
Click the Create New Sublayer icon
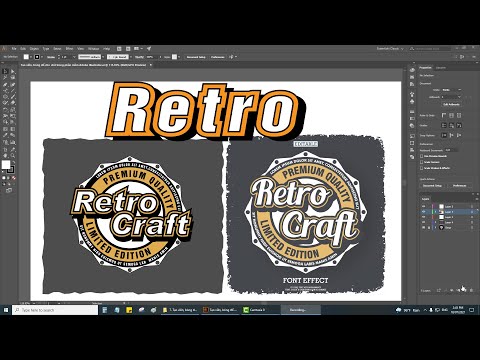[458, 291]
